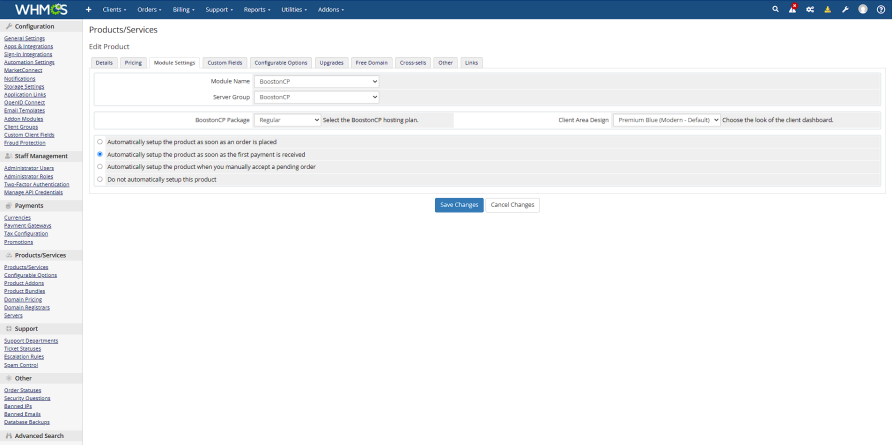The image size is (892, 445).
Task: Open Servers link
Action: (13, 315)
